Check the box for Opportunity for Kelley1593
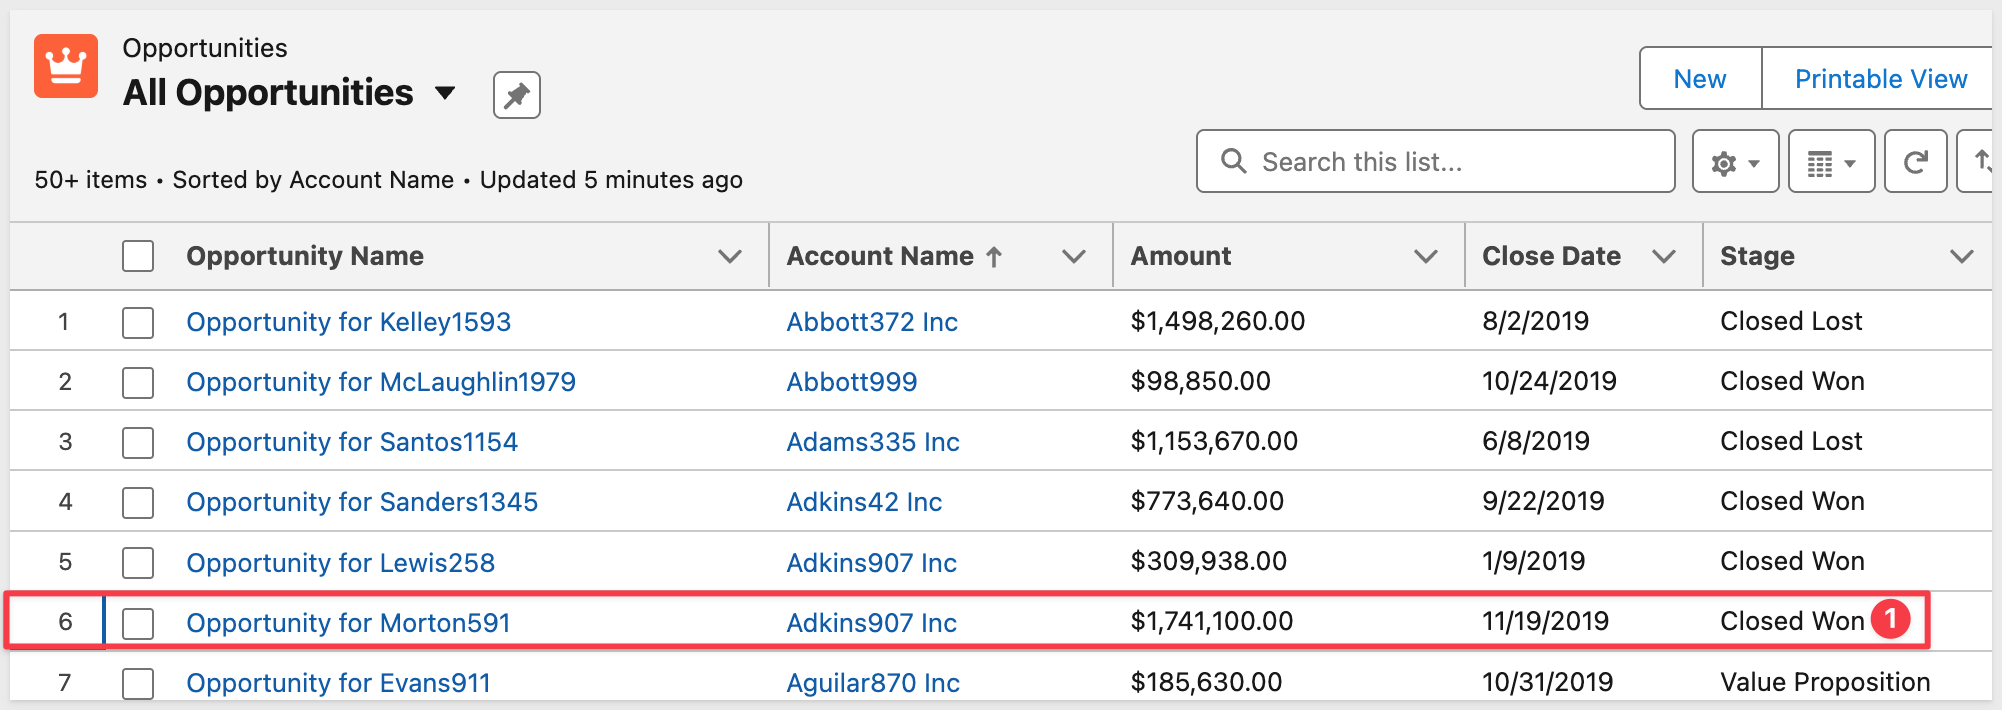The width and height of the screenshot is (2002, 710). 138,322
